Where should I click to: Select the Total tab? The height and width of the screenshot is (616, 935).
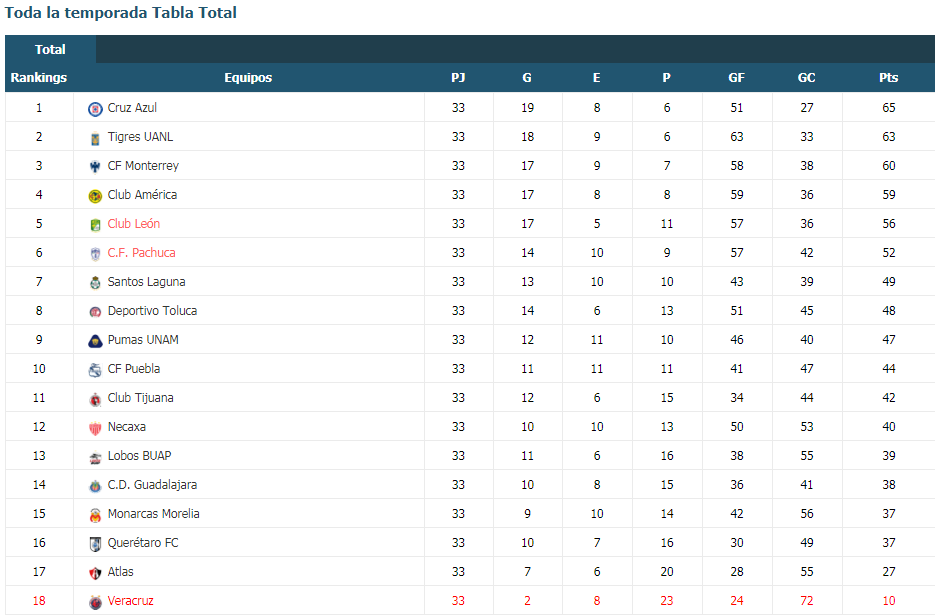(x=50, y=49)
